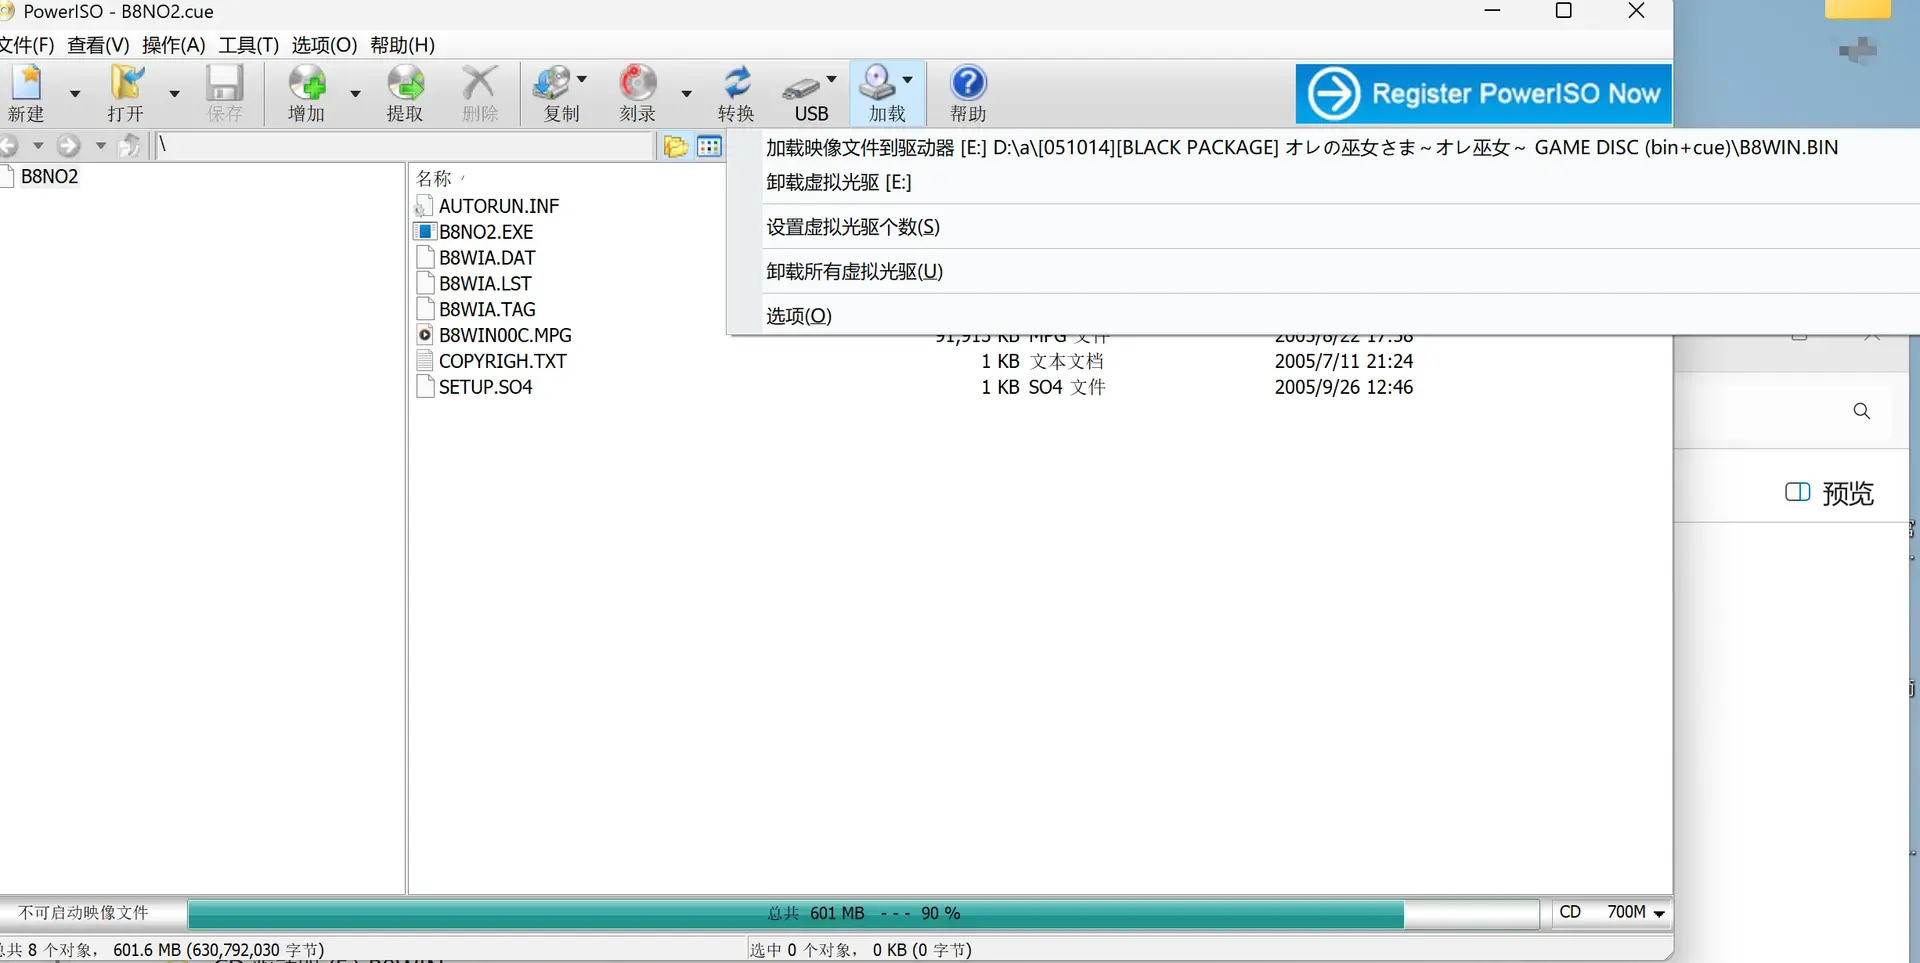This screenshot has height=963, width=1920.
Task: Expand the 增加 dropdown arrow
Action: [x=355, y=94]
